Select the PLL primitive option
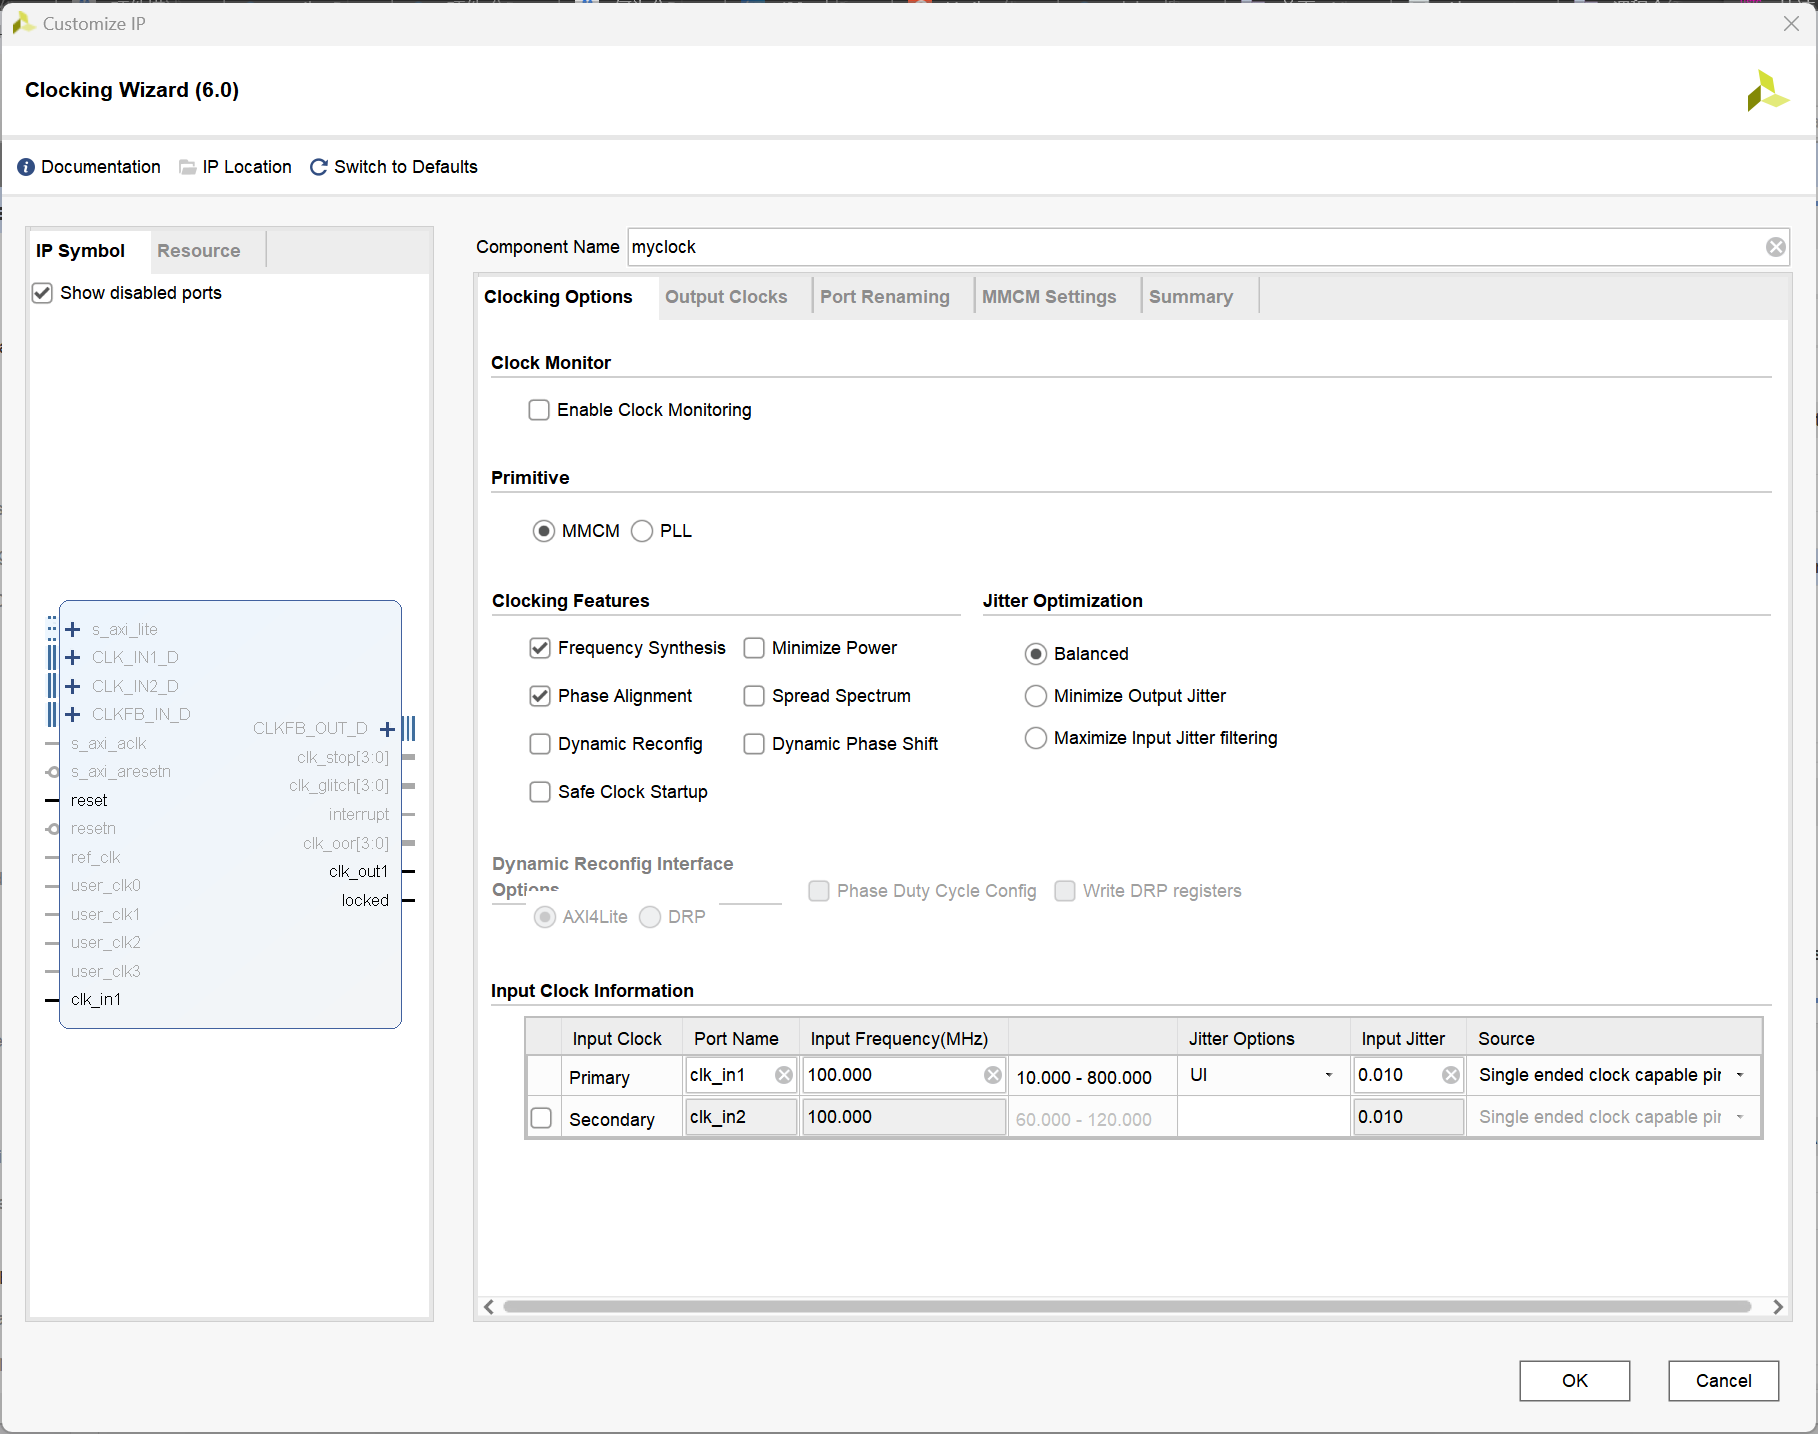The width and height of the screenshot is (1818, 1434). point(642,531)
